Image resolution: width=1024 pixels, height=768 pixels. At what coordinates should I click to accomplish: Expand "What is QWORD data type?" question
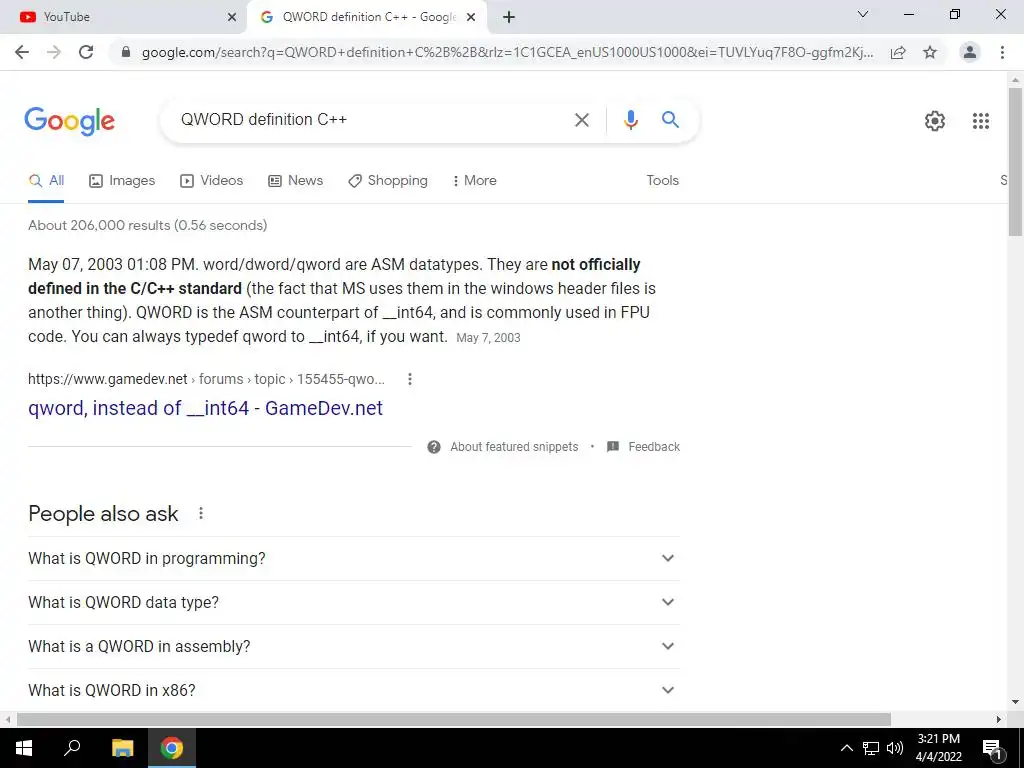353,602
